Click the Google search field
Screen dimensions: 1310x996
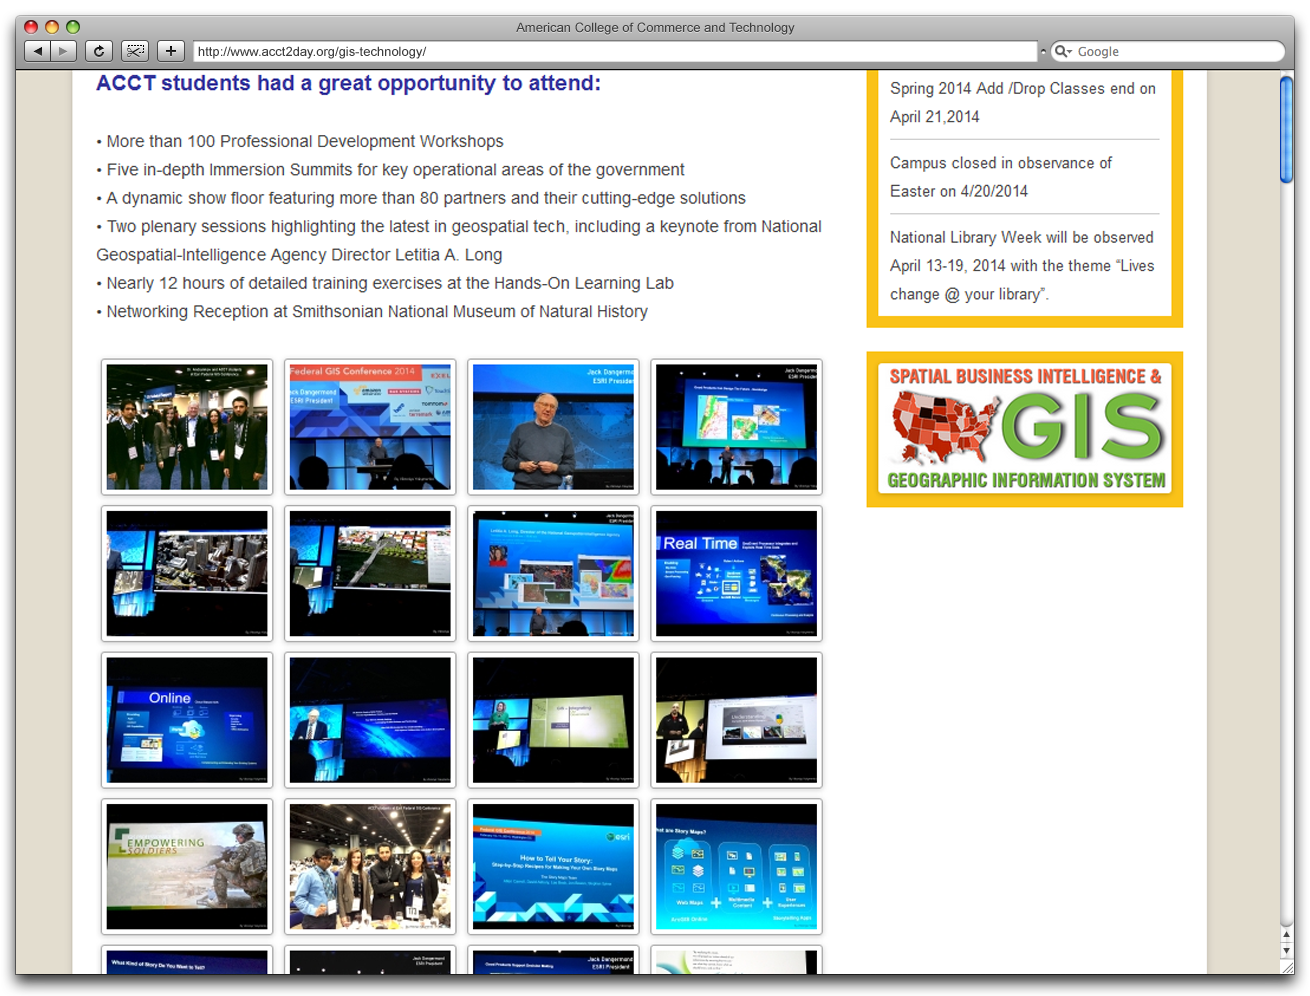[1168, 51]
